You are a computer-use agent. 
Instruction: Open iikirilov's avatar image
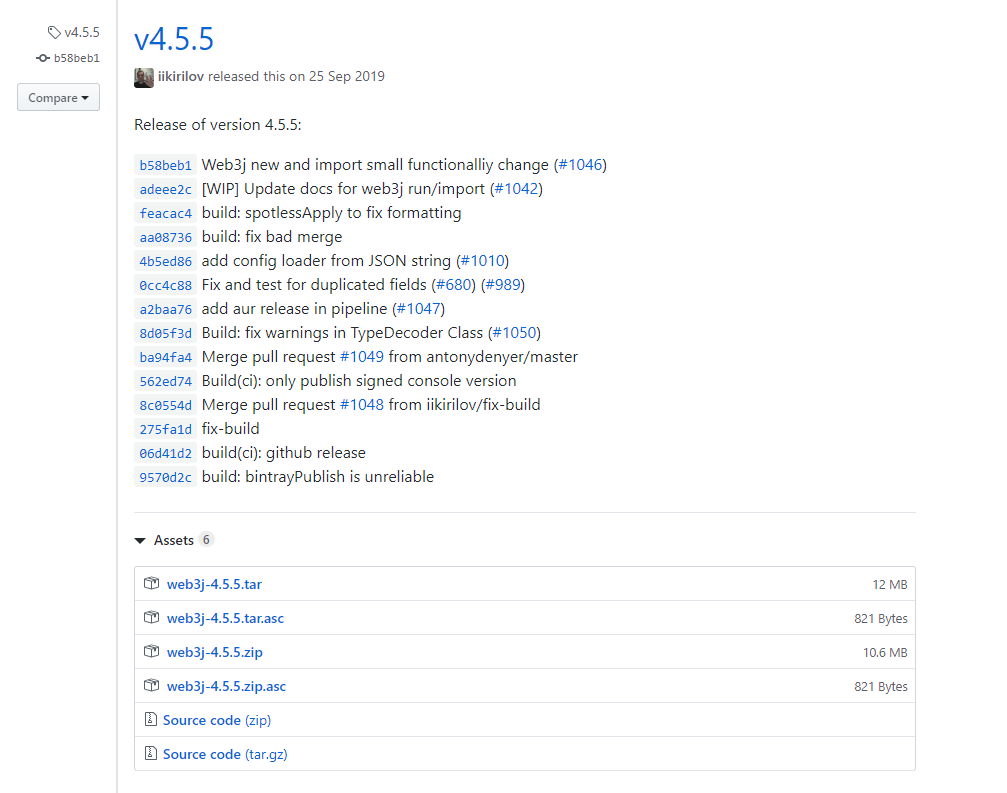point(144,77)
